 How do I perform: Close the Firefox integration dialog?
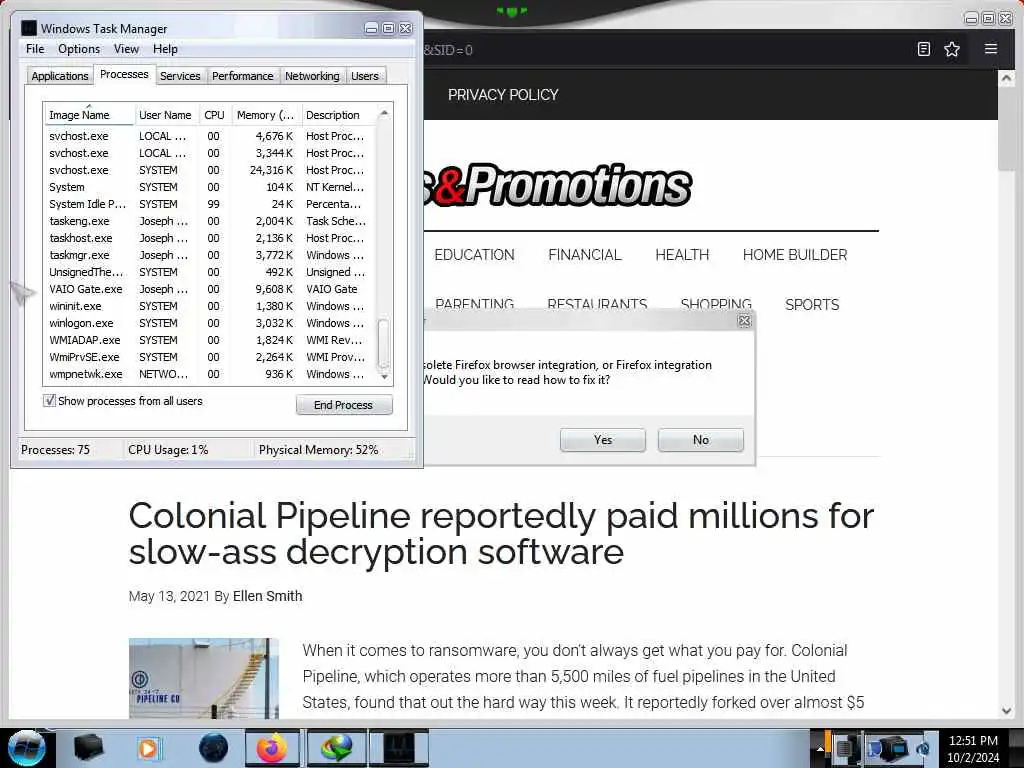point(744,321)
